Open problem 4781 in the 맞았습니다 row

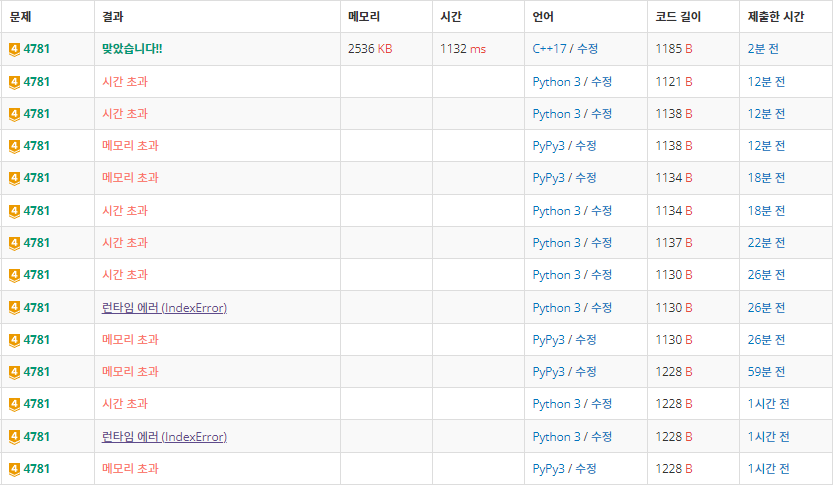coord(36,49)
